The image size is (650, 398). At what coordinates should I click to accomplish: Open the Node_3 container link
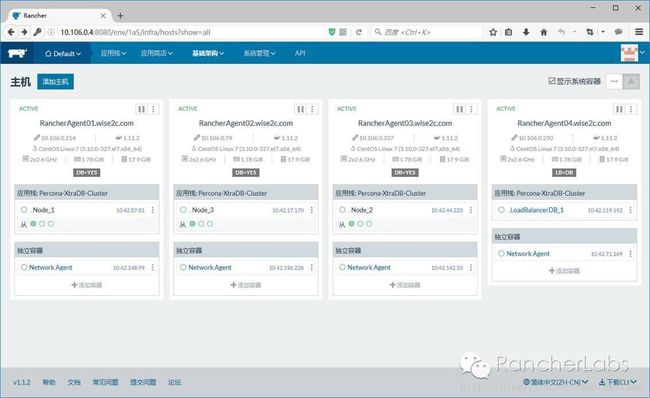[x=202, y=210]
